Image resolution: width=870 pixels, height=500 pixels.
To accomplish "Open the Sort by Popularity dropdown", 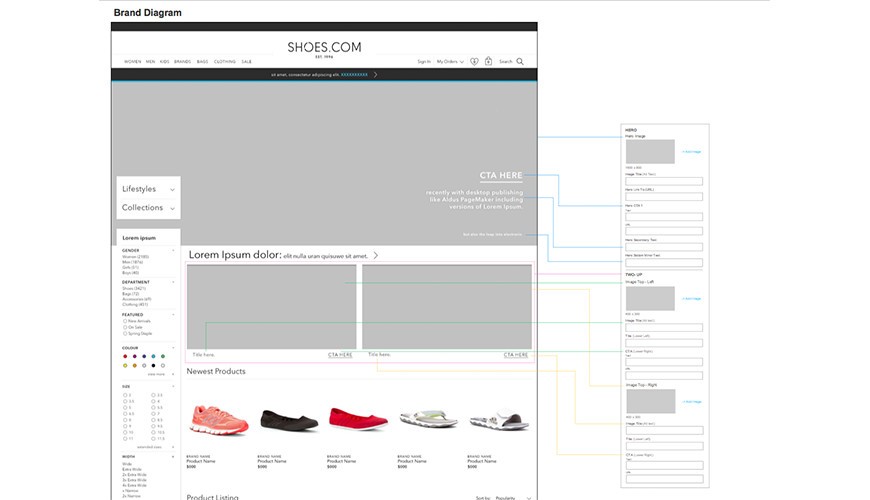I will (513, 498).
